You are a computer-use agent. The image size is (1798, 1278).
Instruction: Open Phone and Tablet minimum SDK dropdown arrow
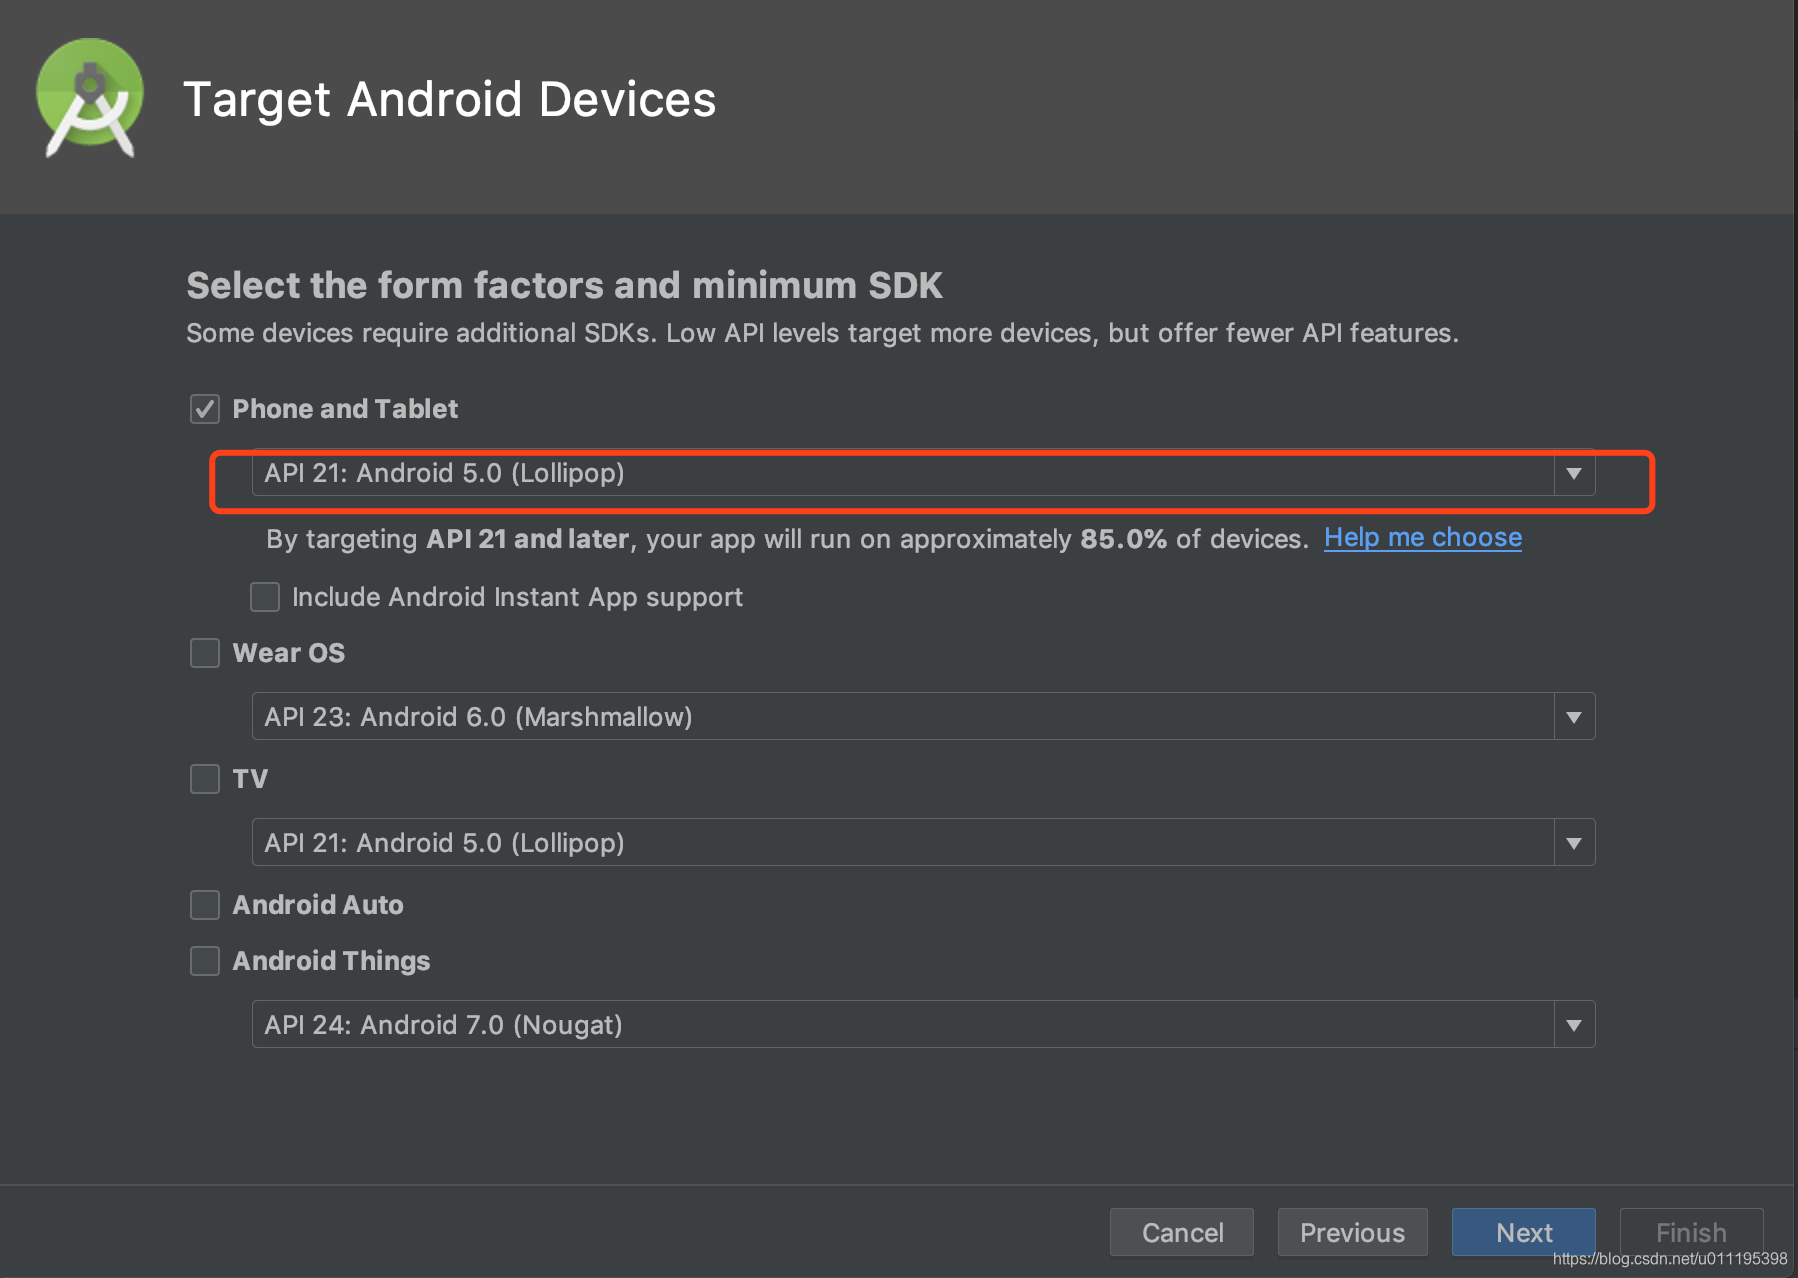tap(1574, 473)
